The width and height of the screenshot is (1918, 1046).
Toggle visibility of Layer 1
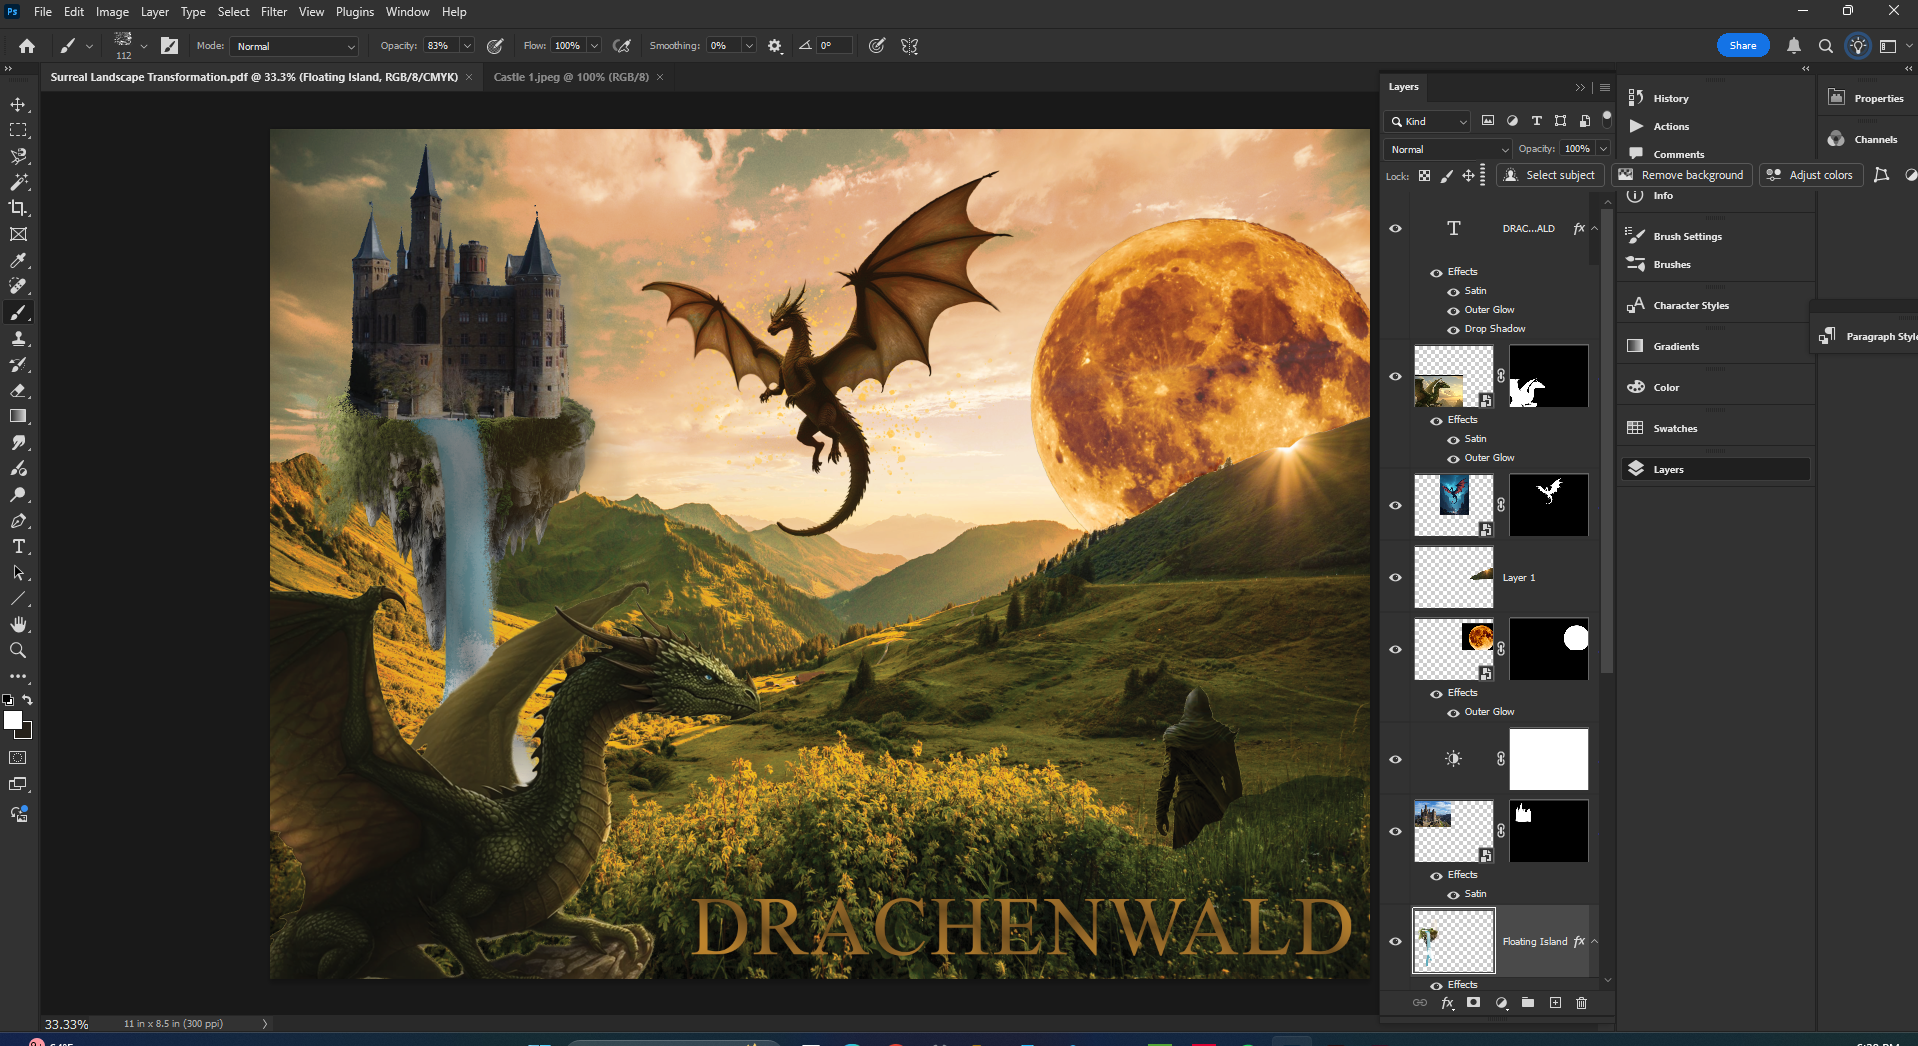point(1395,577)
